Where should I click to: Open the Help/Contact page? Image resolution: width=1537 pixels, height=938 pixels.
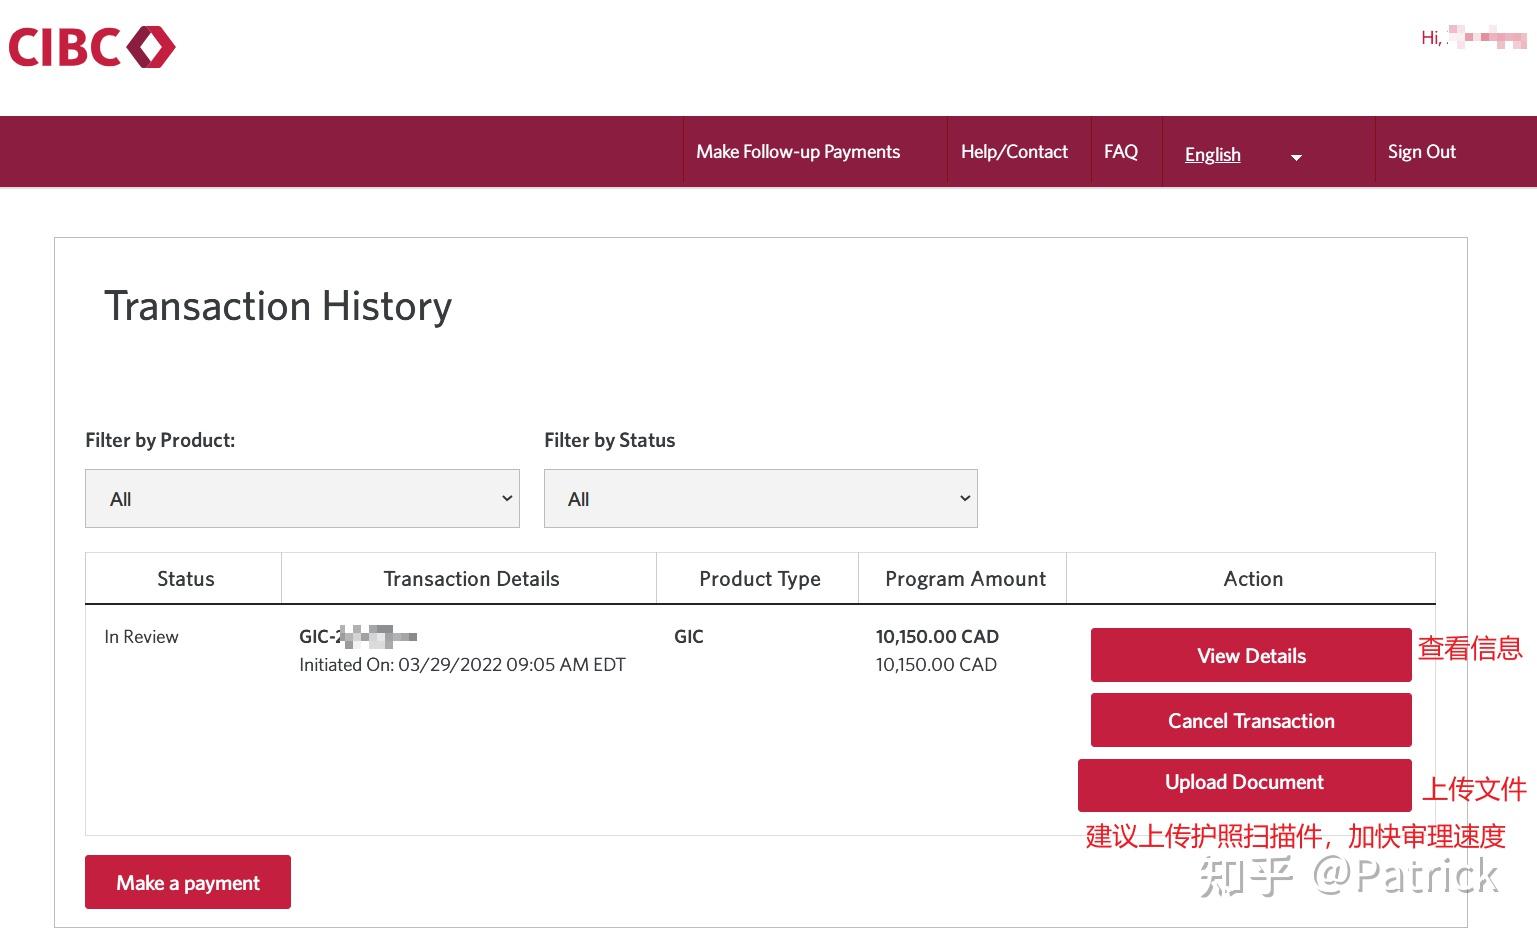tap(1014, 152)
